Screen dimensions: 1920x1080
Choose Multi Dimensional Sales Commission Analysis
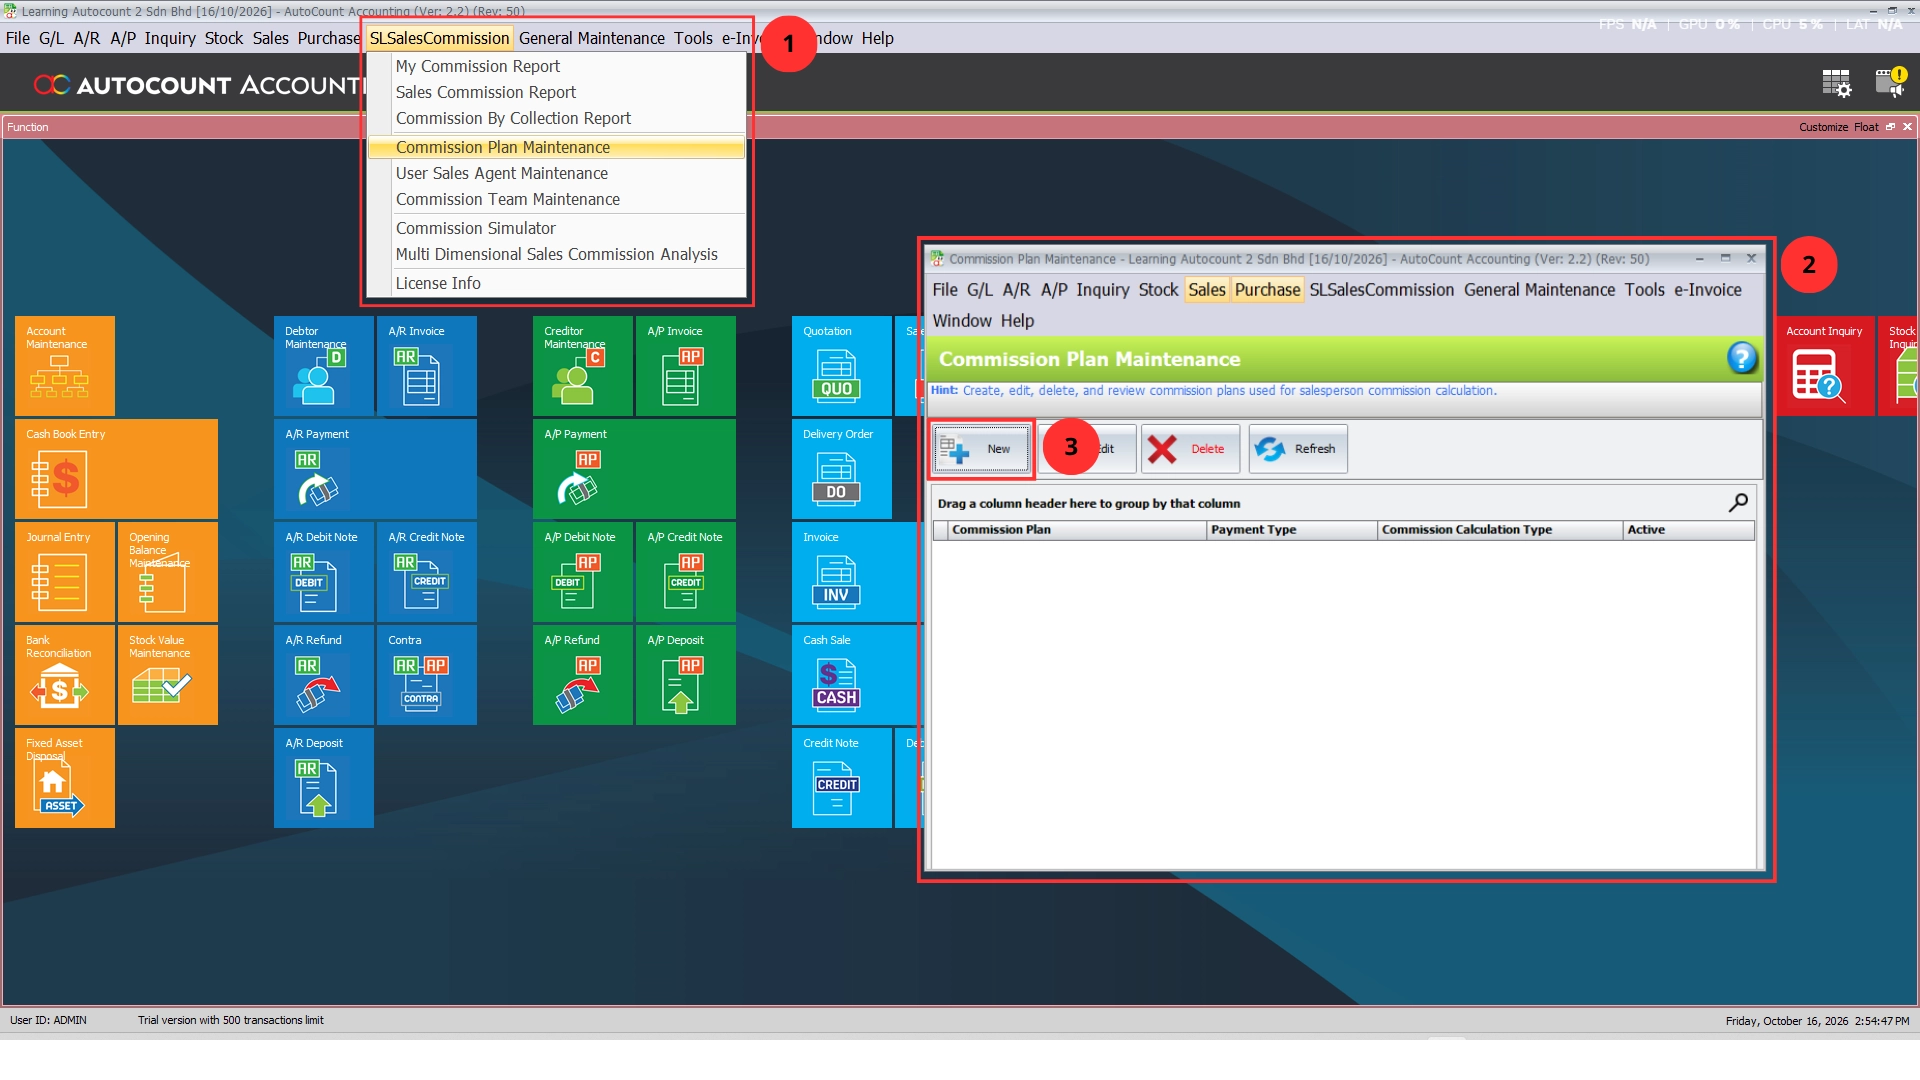(x=556, y=254)
